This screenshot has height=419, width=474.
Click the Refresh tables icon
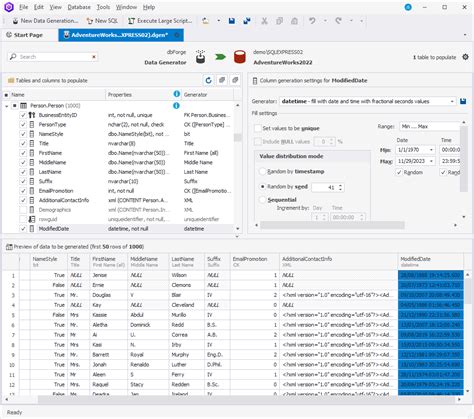[x=208, y=80]
